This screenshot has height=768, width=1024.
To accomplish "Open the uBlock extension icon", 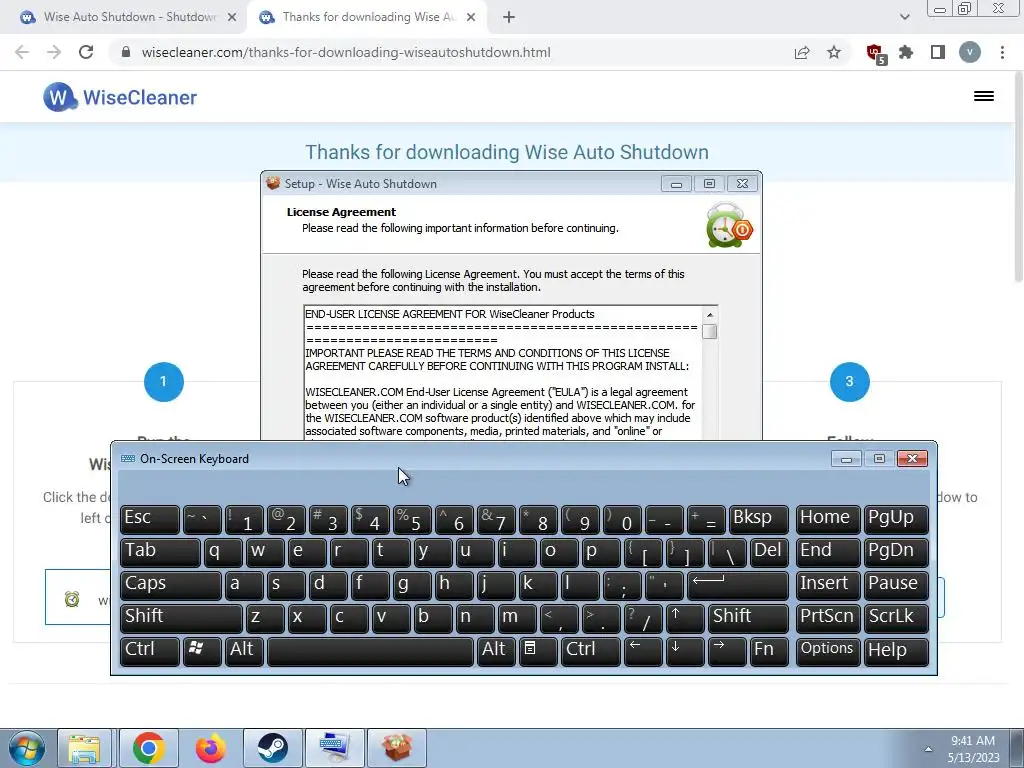I will pyautogui.click(x=875, y=53).
